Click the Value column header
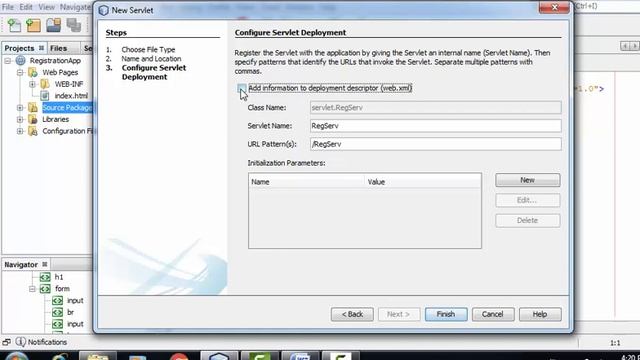The image size is (640, 360). coord(423,182)
